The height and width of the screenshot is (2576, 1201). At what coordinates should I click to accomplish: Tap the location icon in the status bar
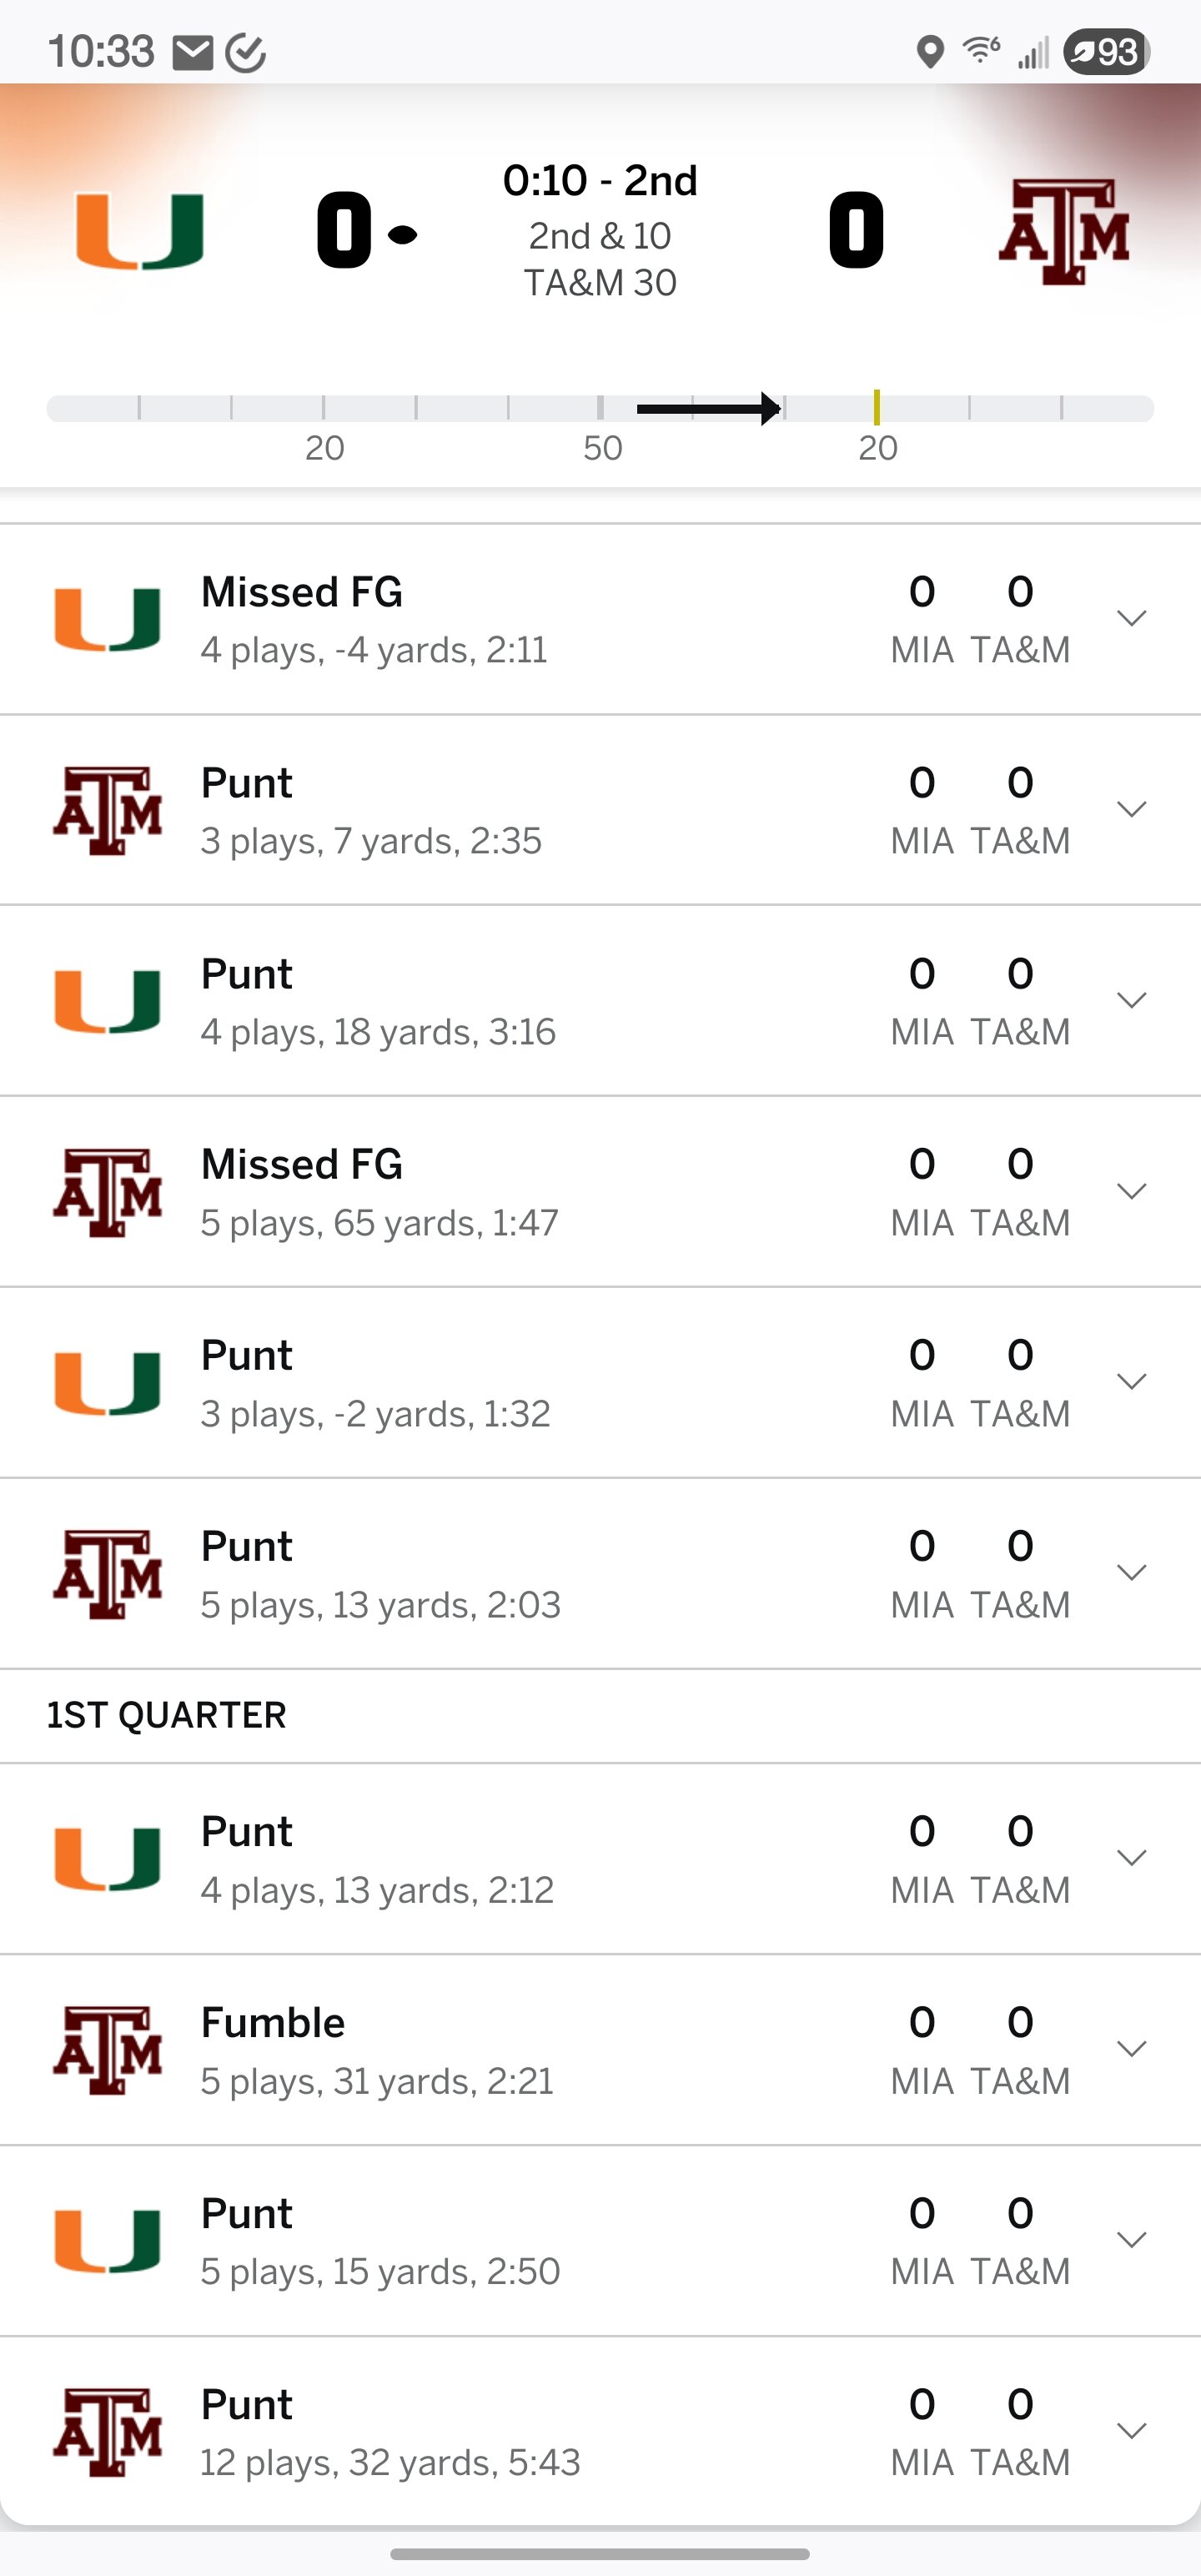(x=930, y=52)
